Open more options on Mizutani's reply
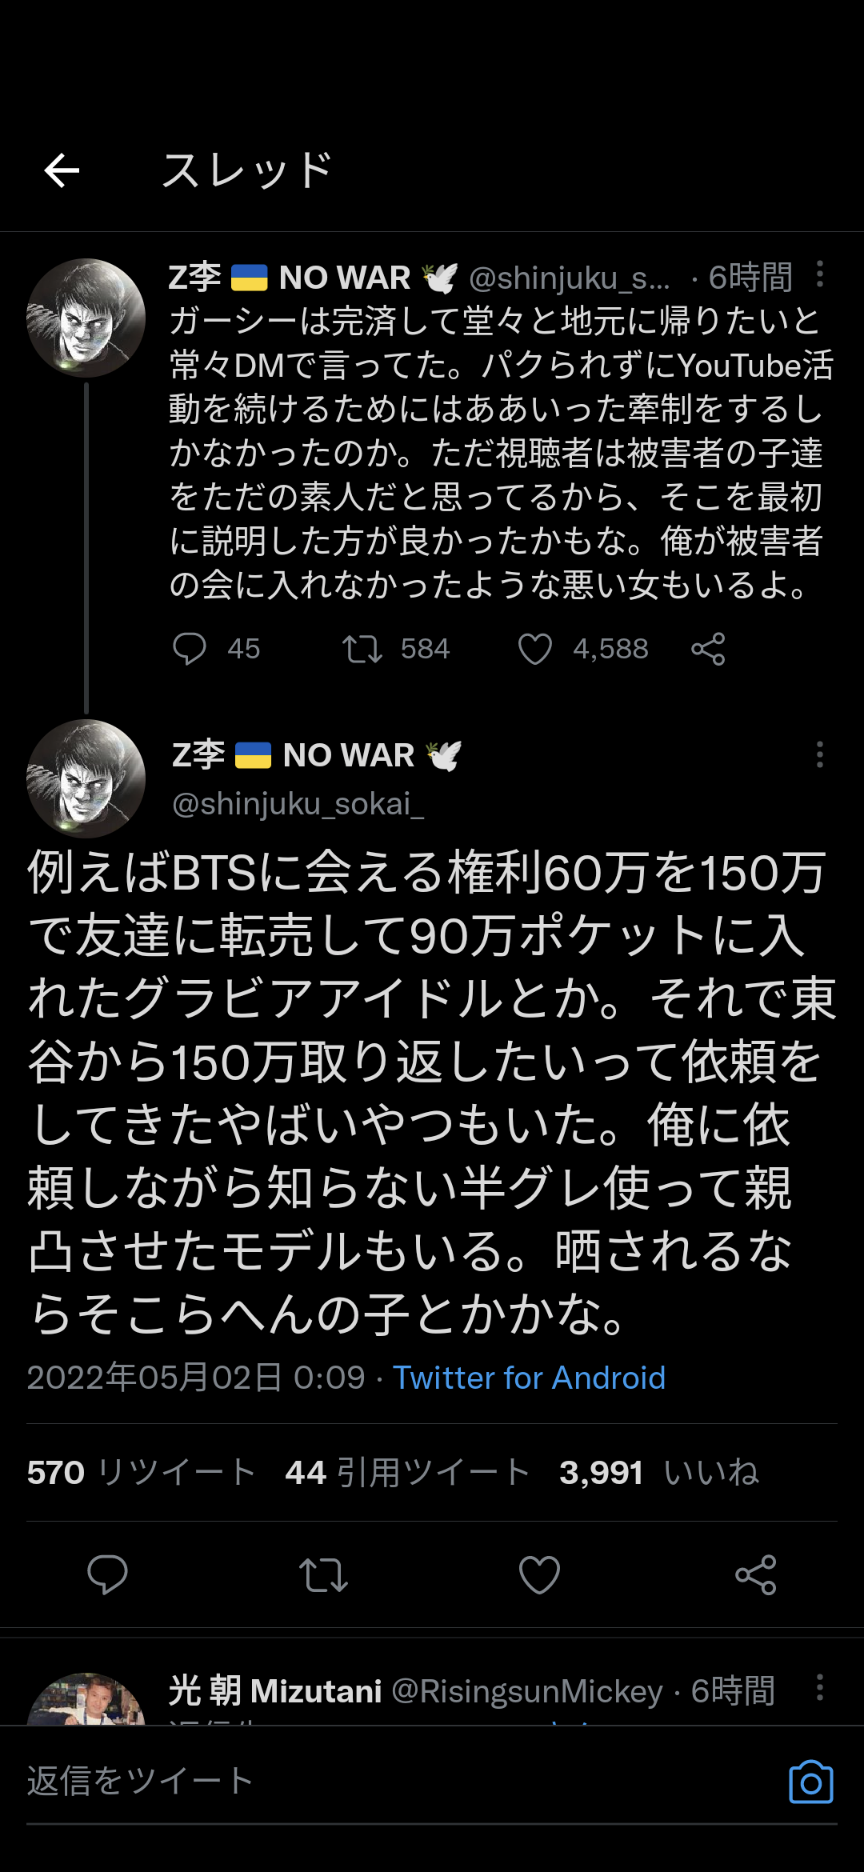The height and width of the screenshot is (1872, 864). [x=820, y=1688]
